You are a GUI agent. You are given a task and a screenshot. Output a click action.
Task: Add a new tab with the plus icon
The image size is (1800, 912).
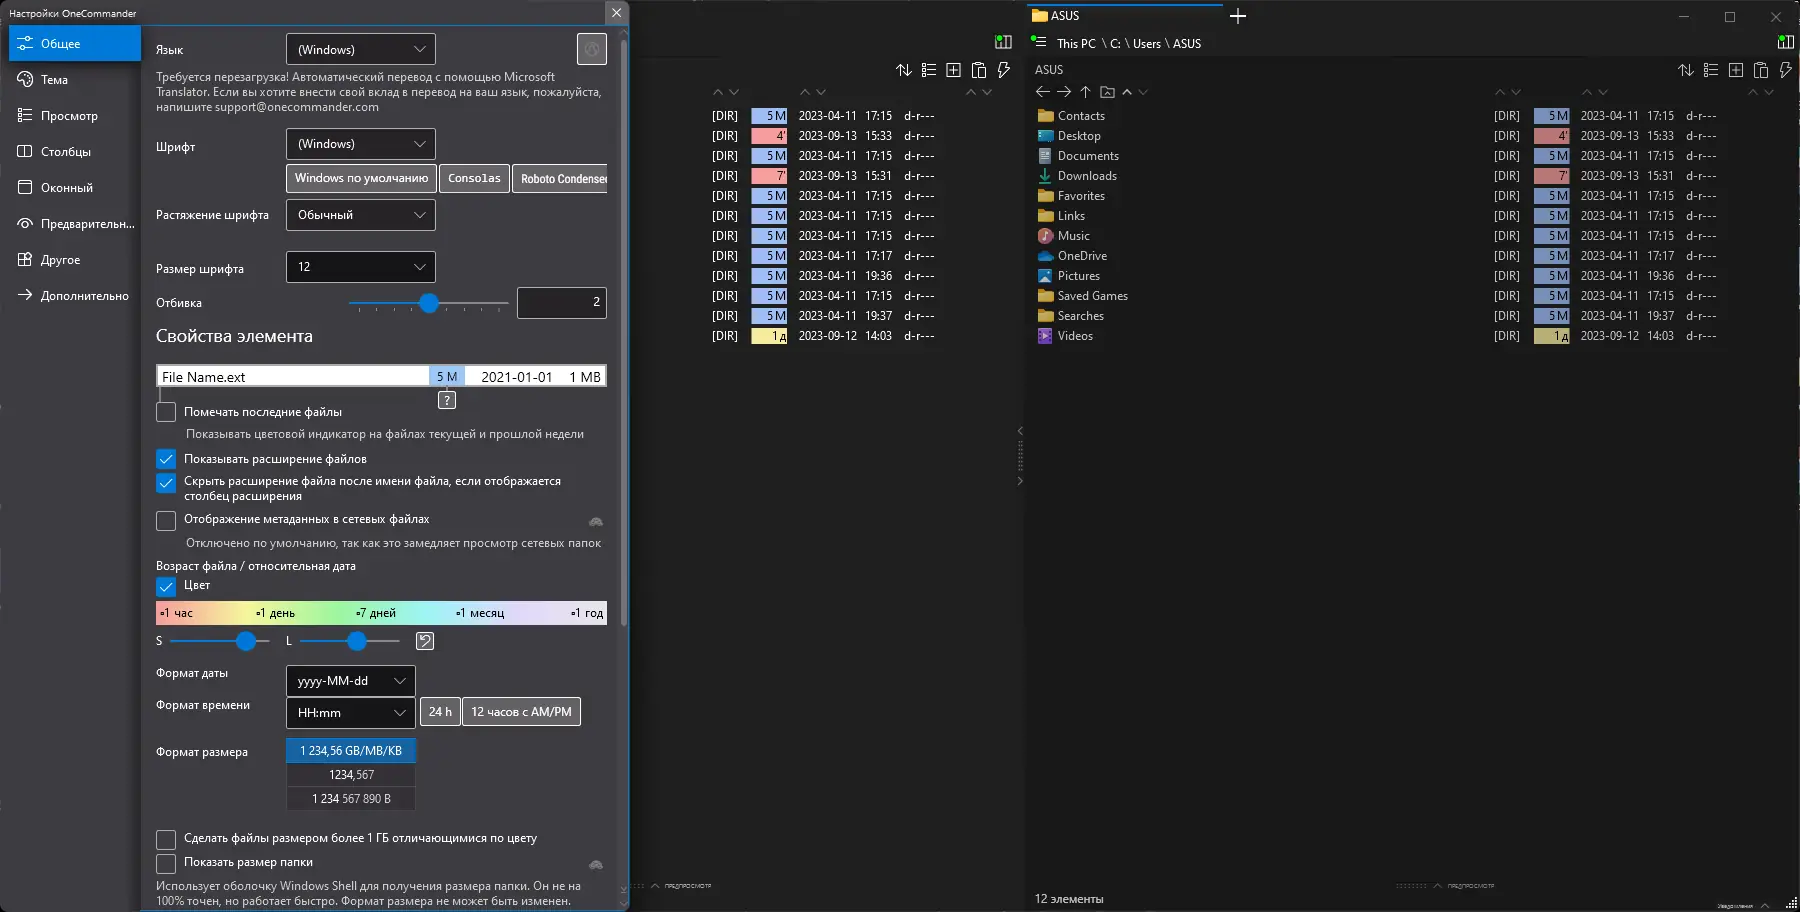point(1238,16)
